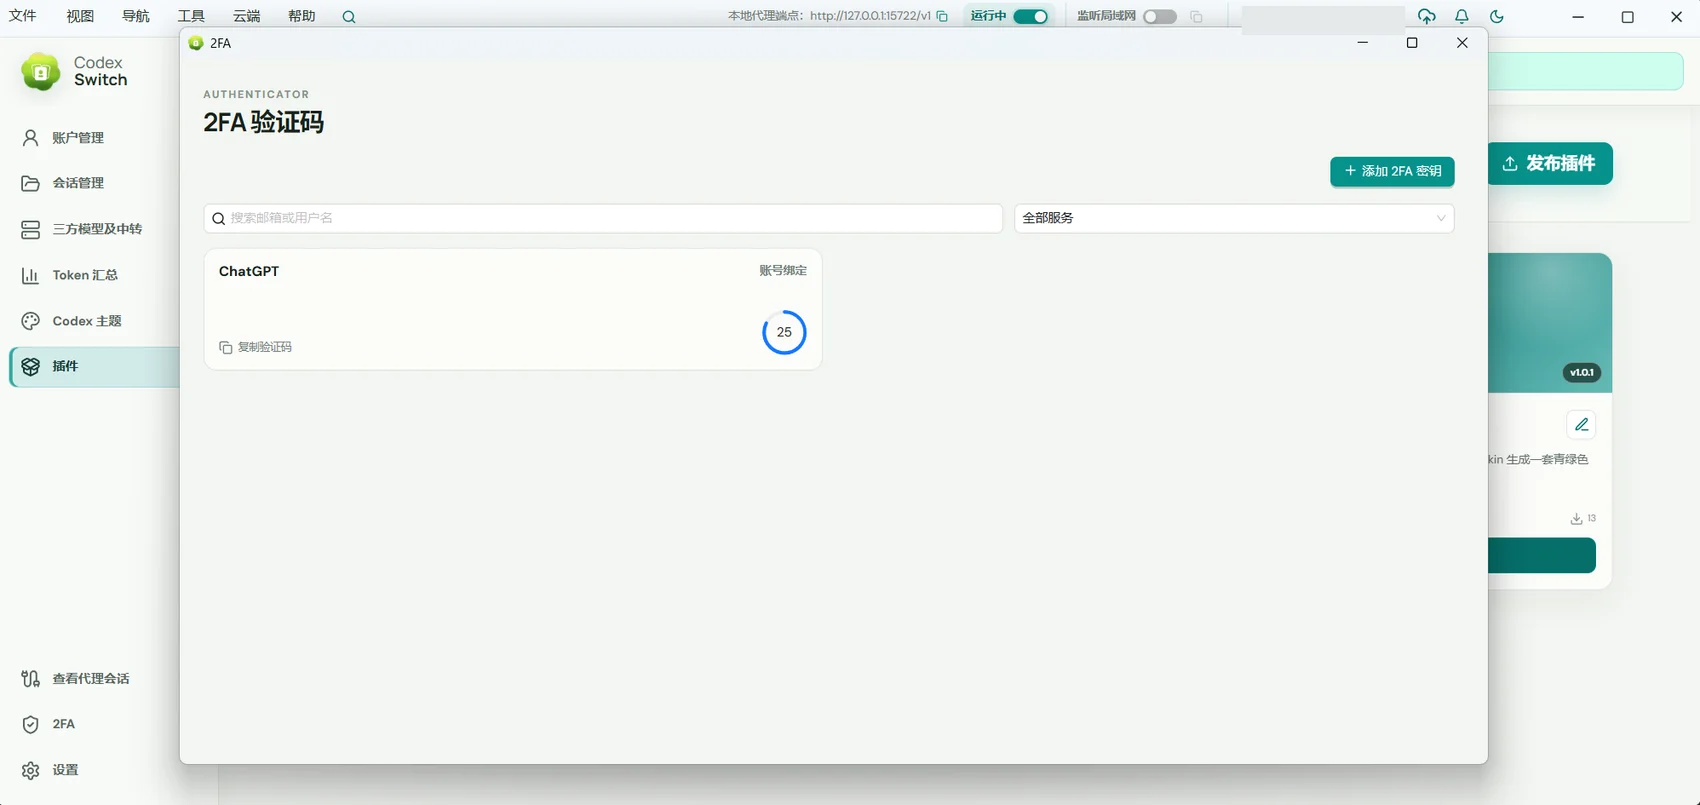The height and width of the screenshot is (805, 1700).
Task: Click 发布插件 in the background window
Action: tap(1550, 163)
